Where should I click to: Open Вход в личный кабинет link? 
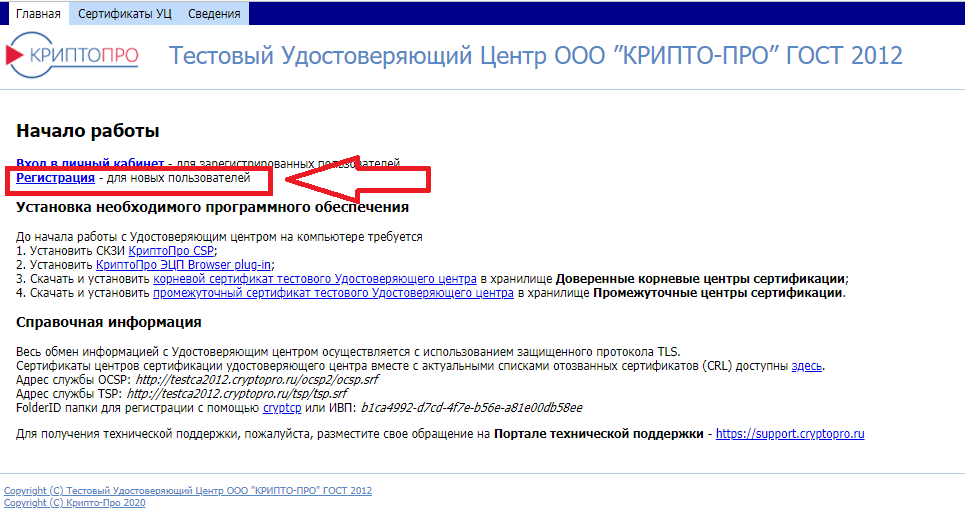click(90, 164)
